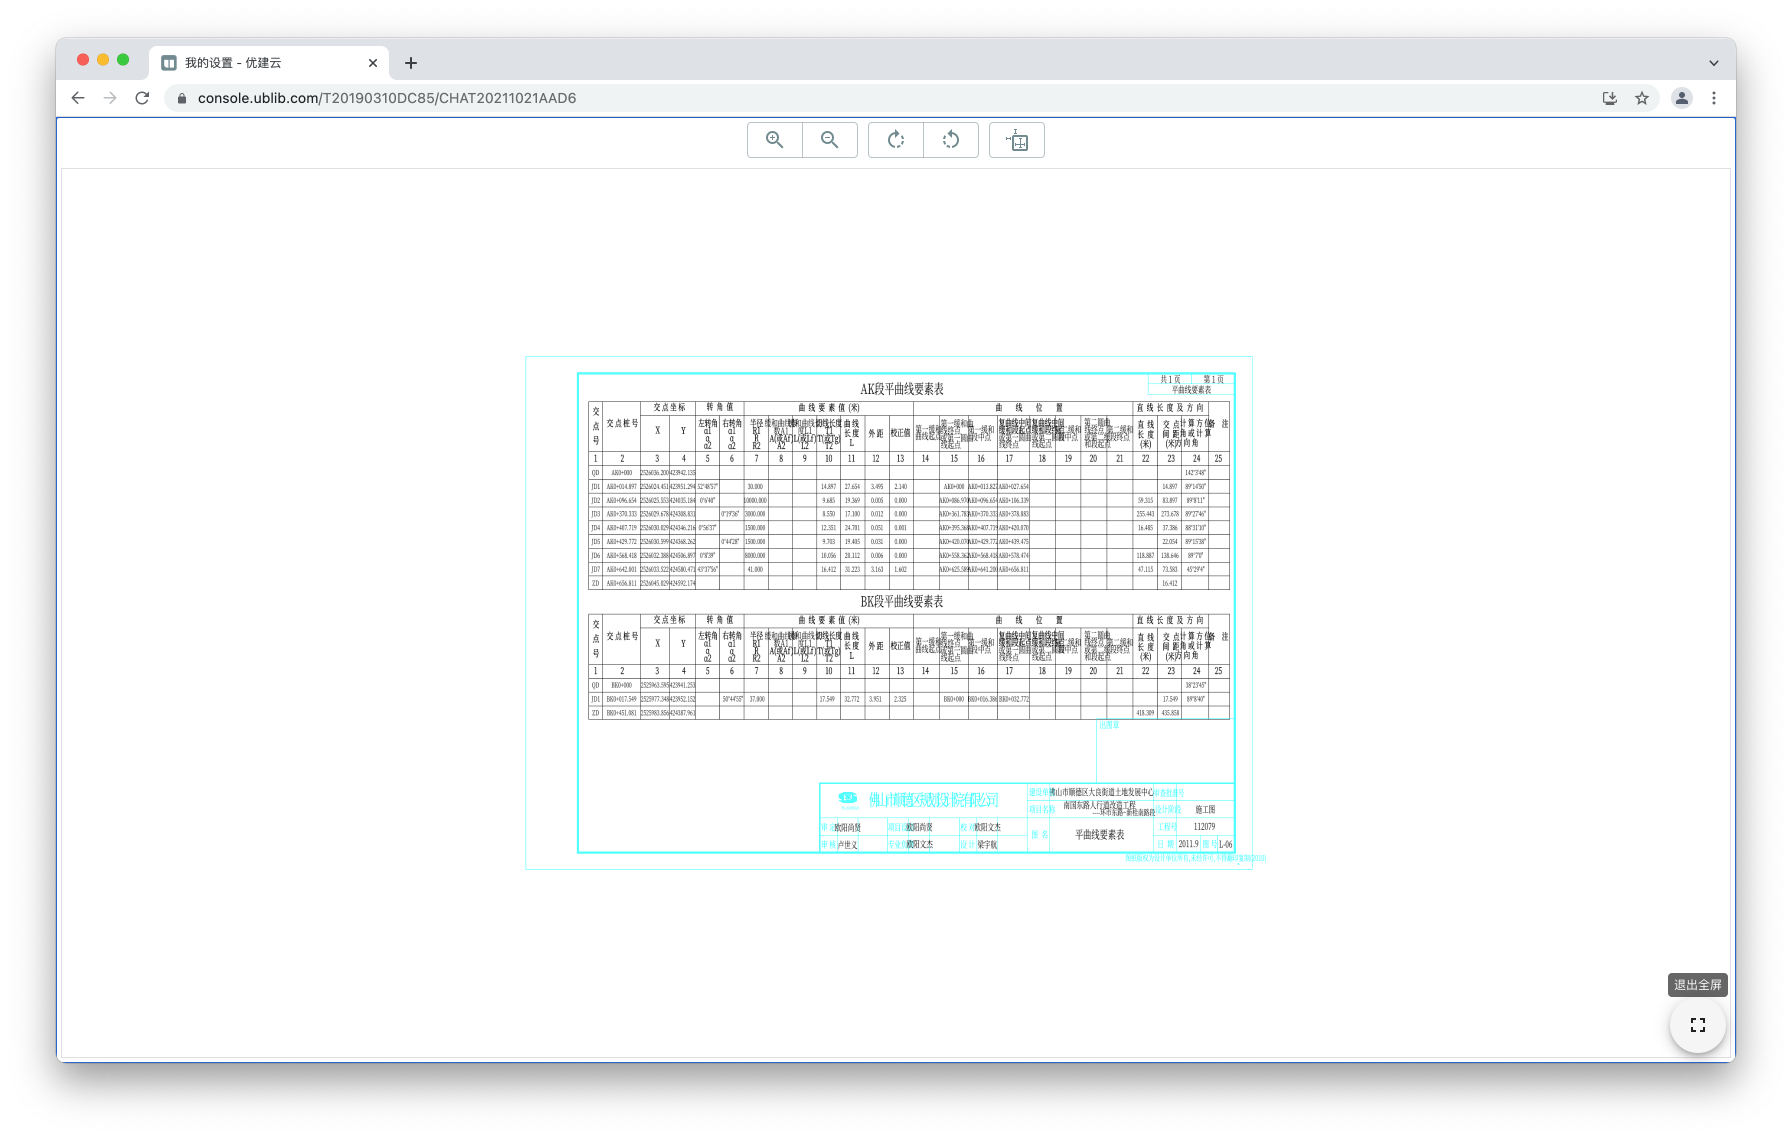Go back to previous page
Screen dimensions: 1792x1137
[78, 98]
